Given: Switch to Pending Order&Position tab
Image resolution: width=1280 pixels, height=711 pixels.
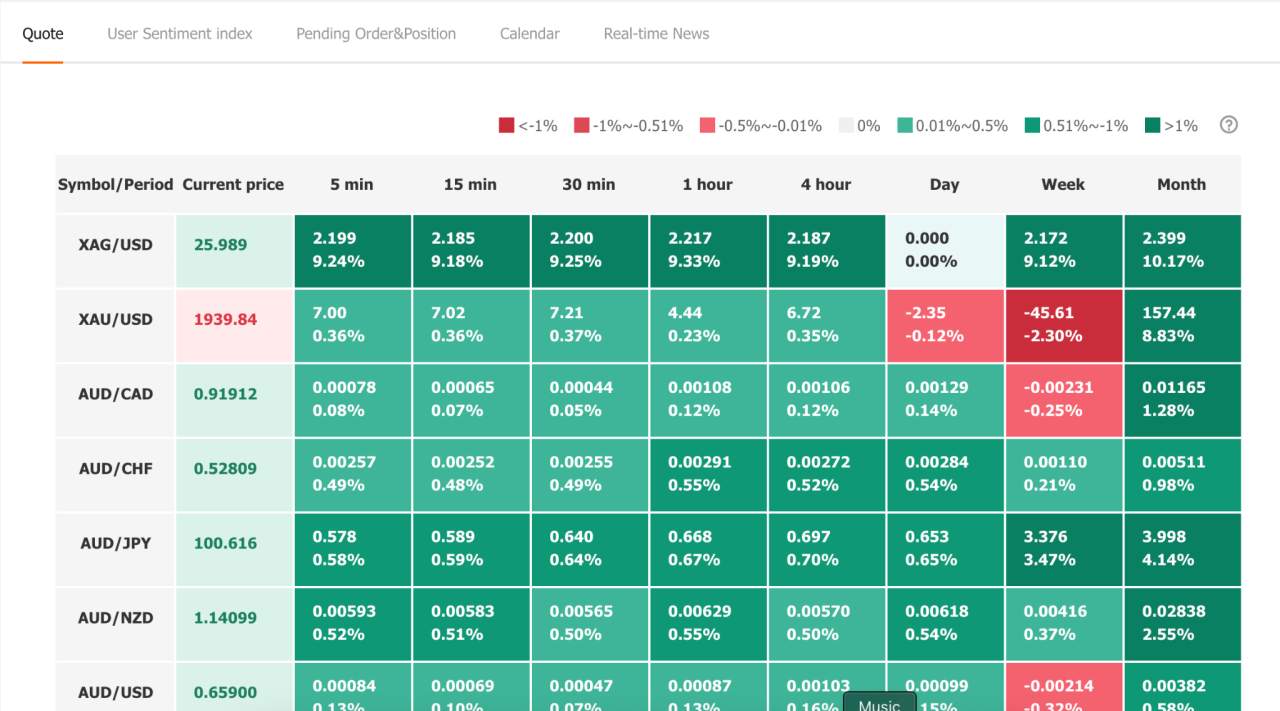Looking at the screenshot, I should pyautogui.click(x=376, y=34).
